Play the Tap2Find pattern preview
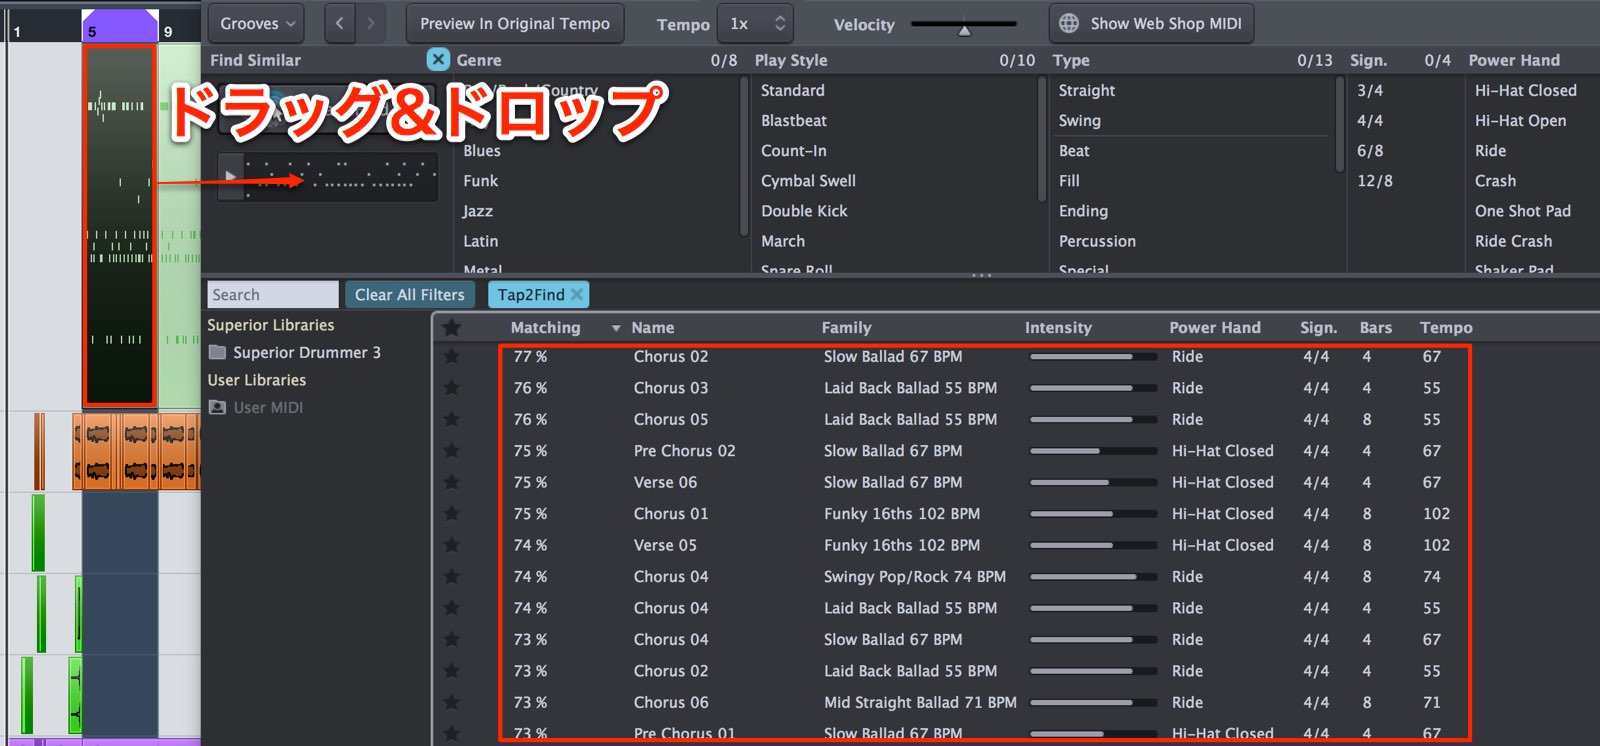 231,177
